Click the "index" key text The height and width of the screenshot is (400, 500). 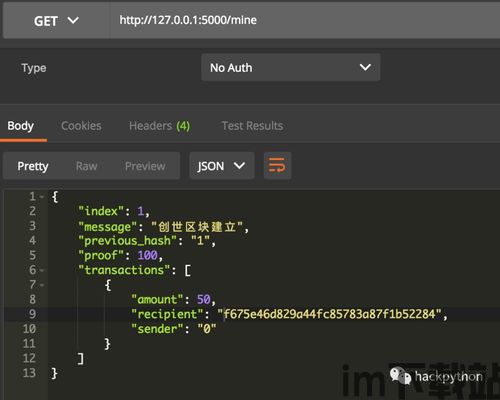click(101, 211)
